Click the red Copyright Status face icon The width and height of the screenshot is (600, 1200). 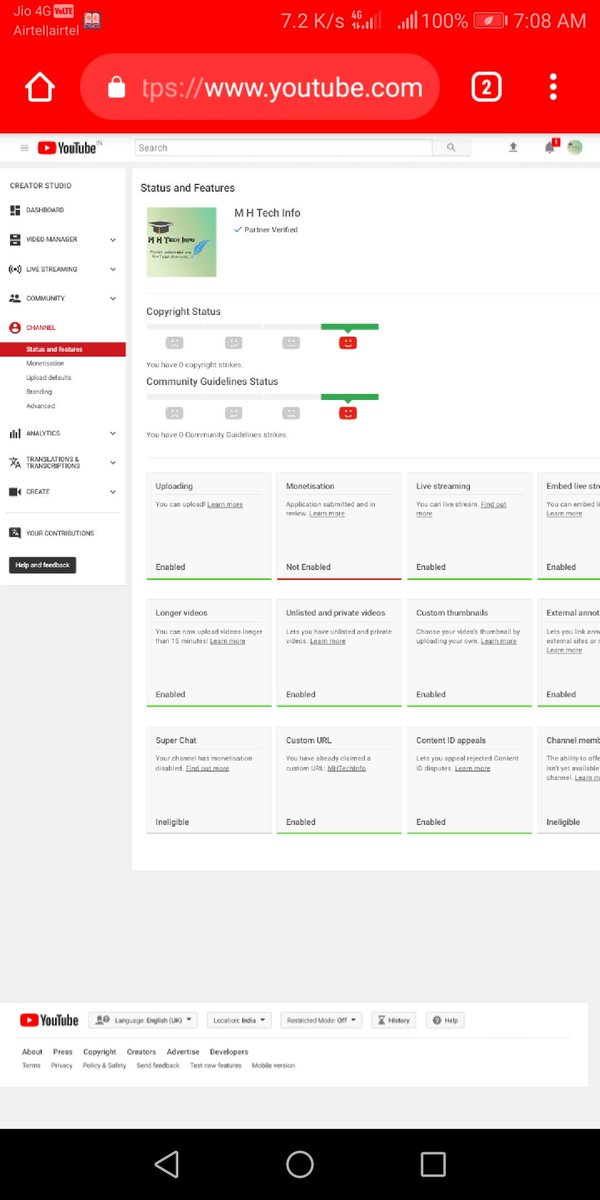pos(348,342)
